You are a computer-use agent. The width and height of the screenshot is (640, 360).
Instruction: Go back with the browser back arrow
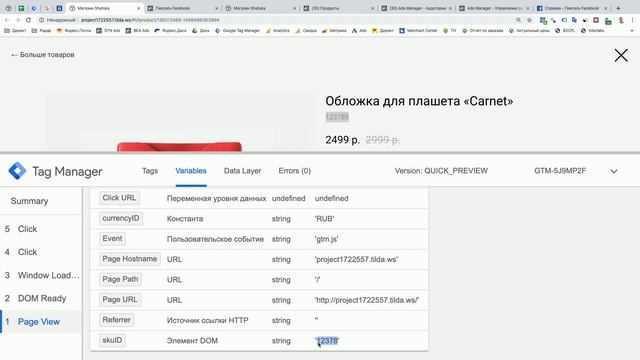(7, 20)
